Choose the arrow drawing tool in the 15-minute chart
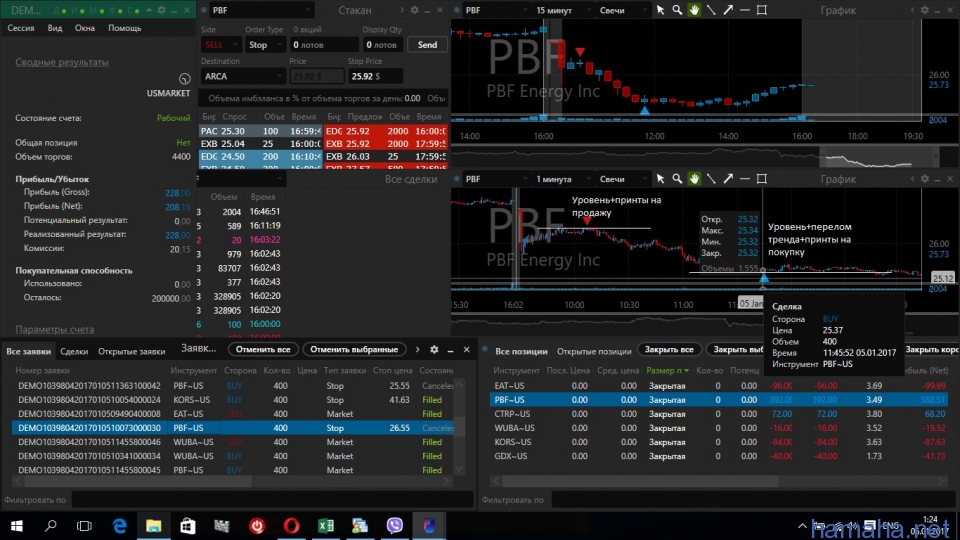Screen dimensions: 960x540 (x=728, y=10)
